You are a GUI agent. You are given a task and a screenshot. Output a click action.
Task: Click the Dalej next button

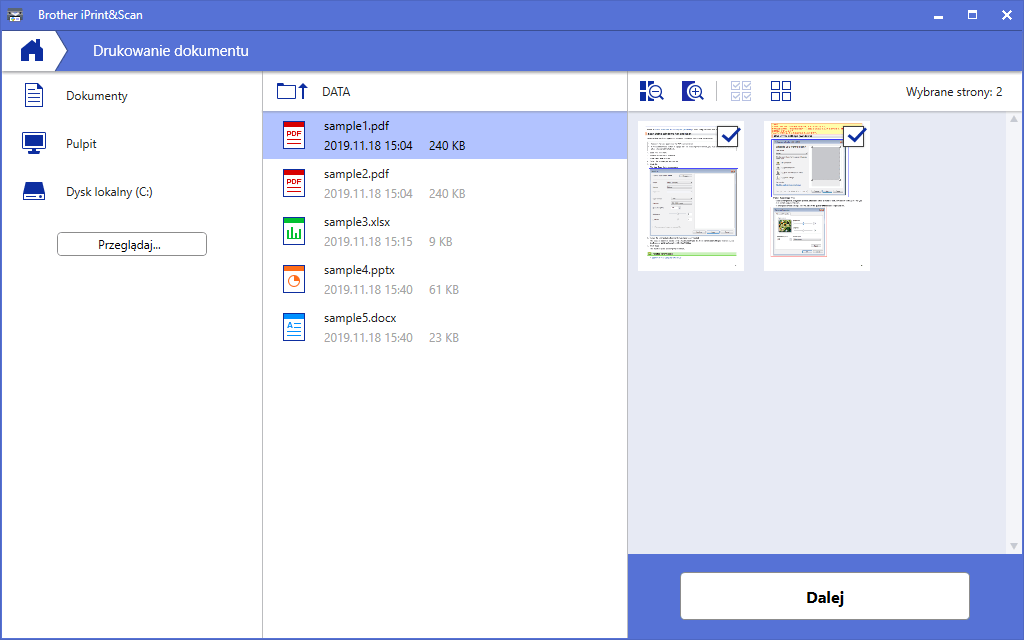[x=825, y=596]
